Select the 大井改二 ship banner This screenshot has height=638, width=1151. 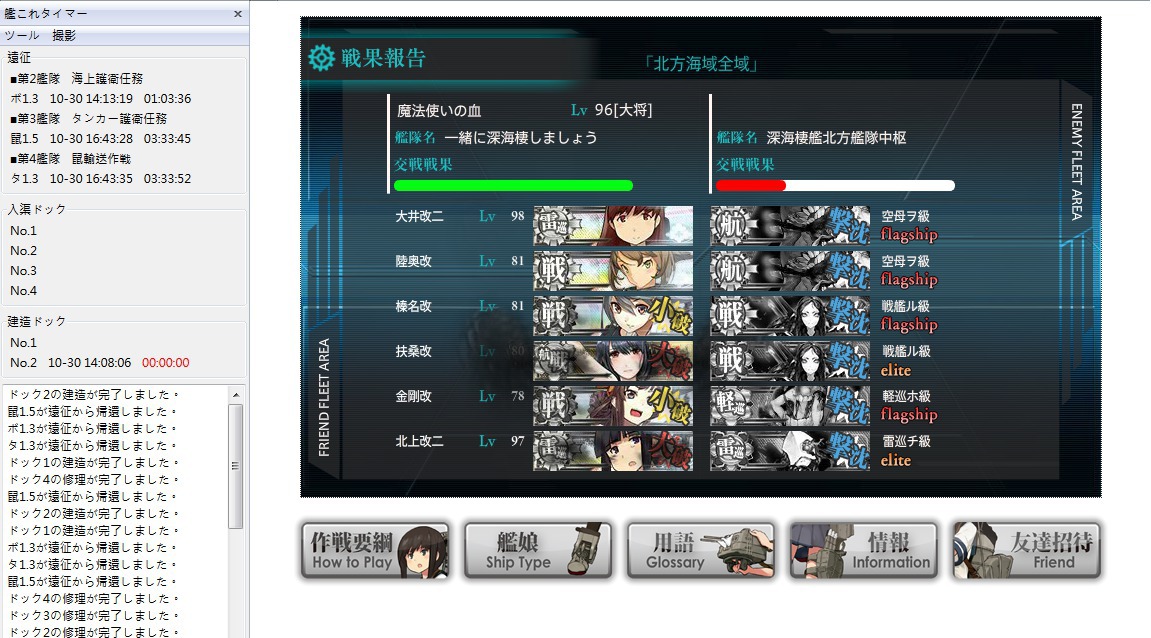[613, 225]
